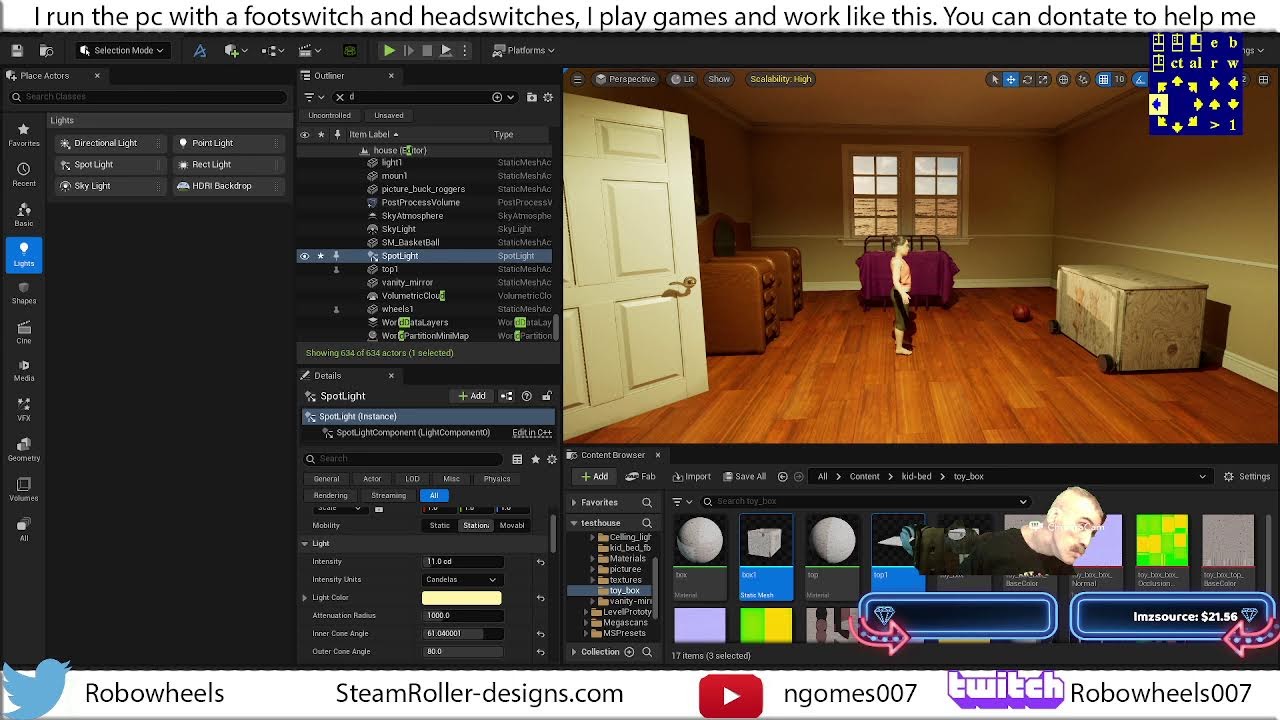Open the Platforms dropdown
Screen dimensions: 1280x720
coord(525,50)
